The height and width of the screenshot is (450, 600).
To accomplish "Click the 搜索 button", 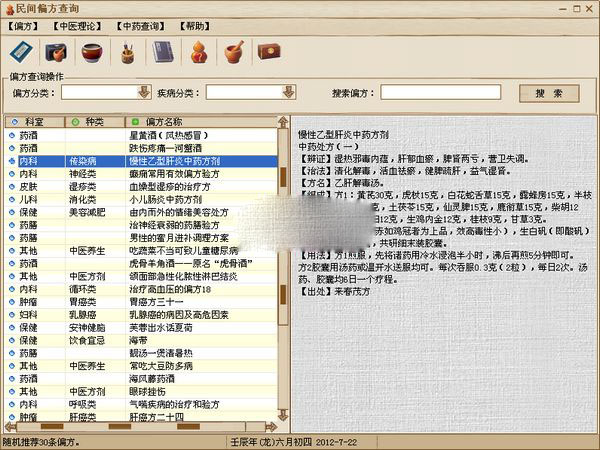I will (549, 93).
